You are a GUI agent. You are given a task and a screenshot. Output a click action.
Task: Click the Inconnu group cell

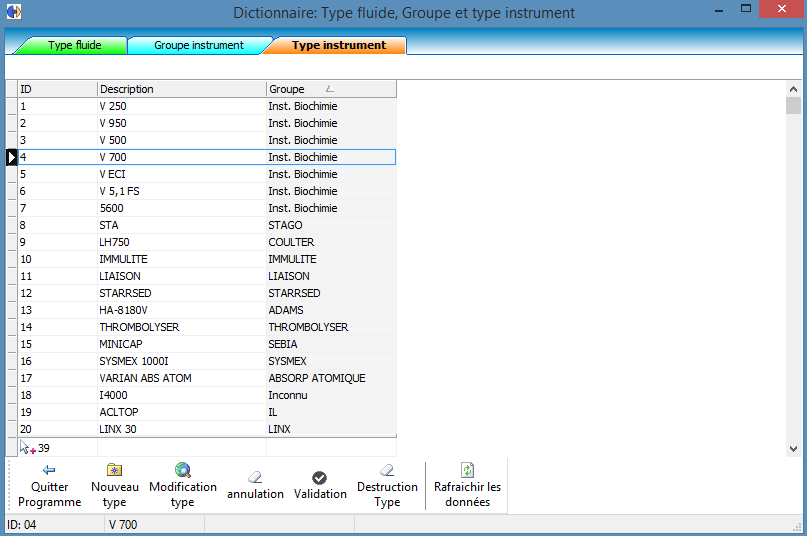[331, 395]
